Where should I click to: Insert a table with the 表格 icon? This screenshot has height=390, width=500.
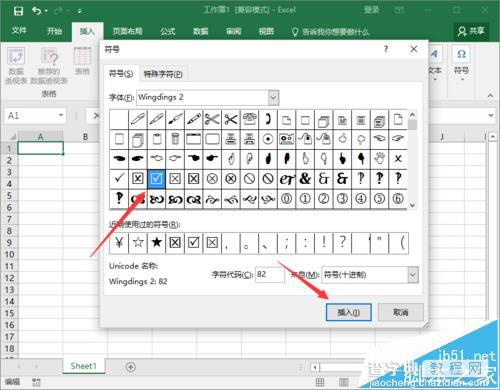pos(82,61)
